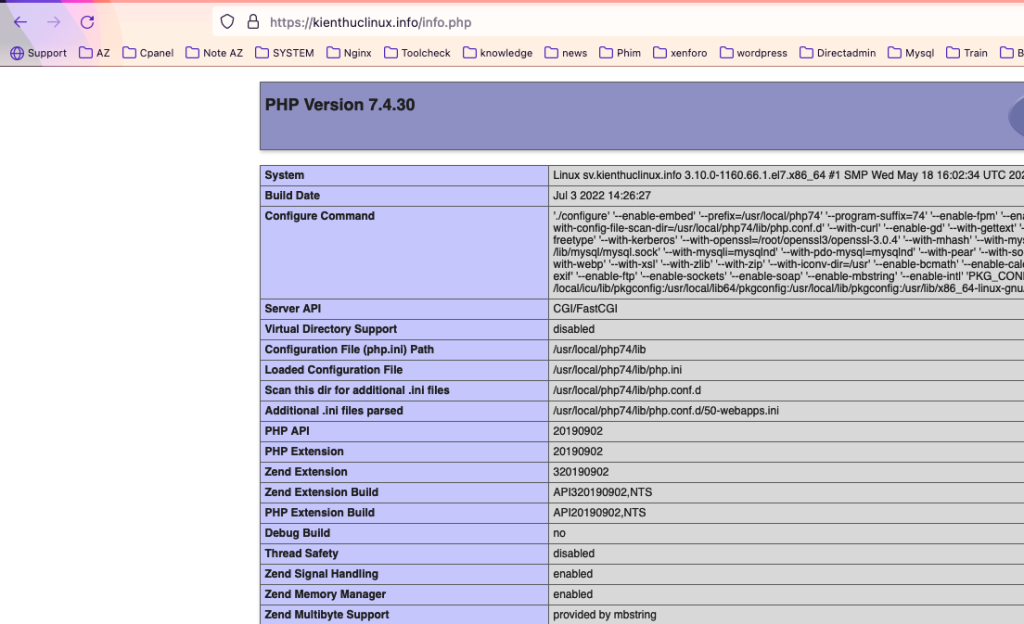Reload the page with refresh icon
The height and width of the screenshot is (624, 1024).
(x=87, y=22)
